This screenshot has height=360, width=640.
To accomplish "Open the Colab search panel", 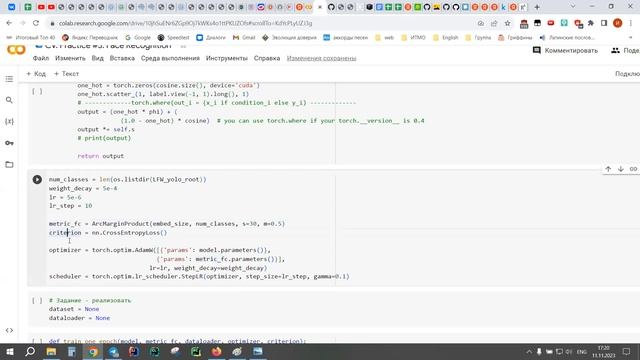I will click(9, 100).
